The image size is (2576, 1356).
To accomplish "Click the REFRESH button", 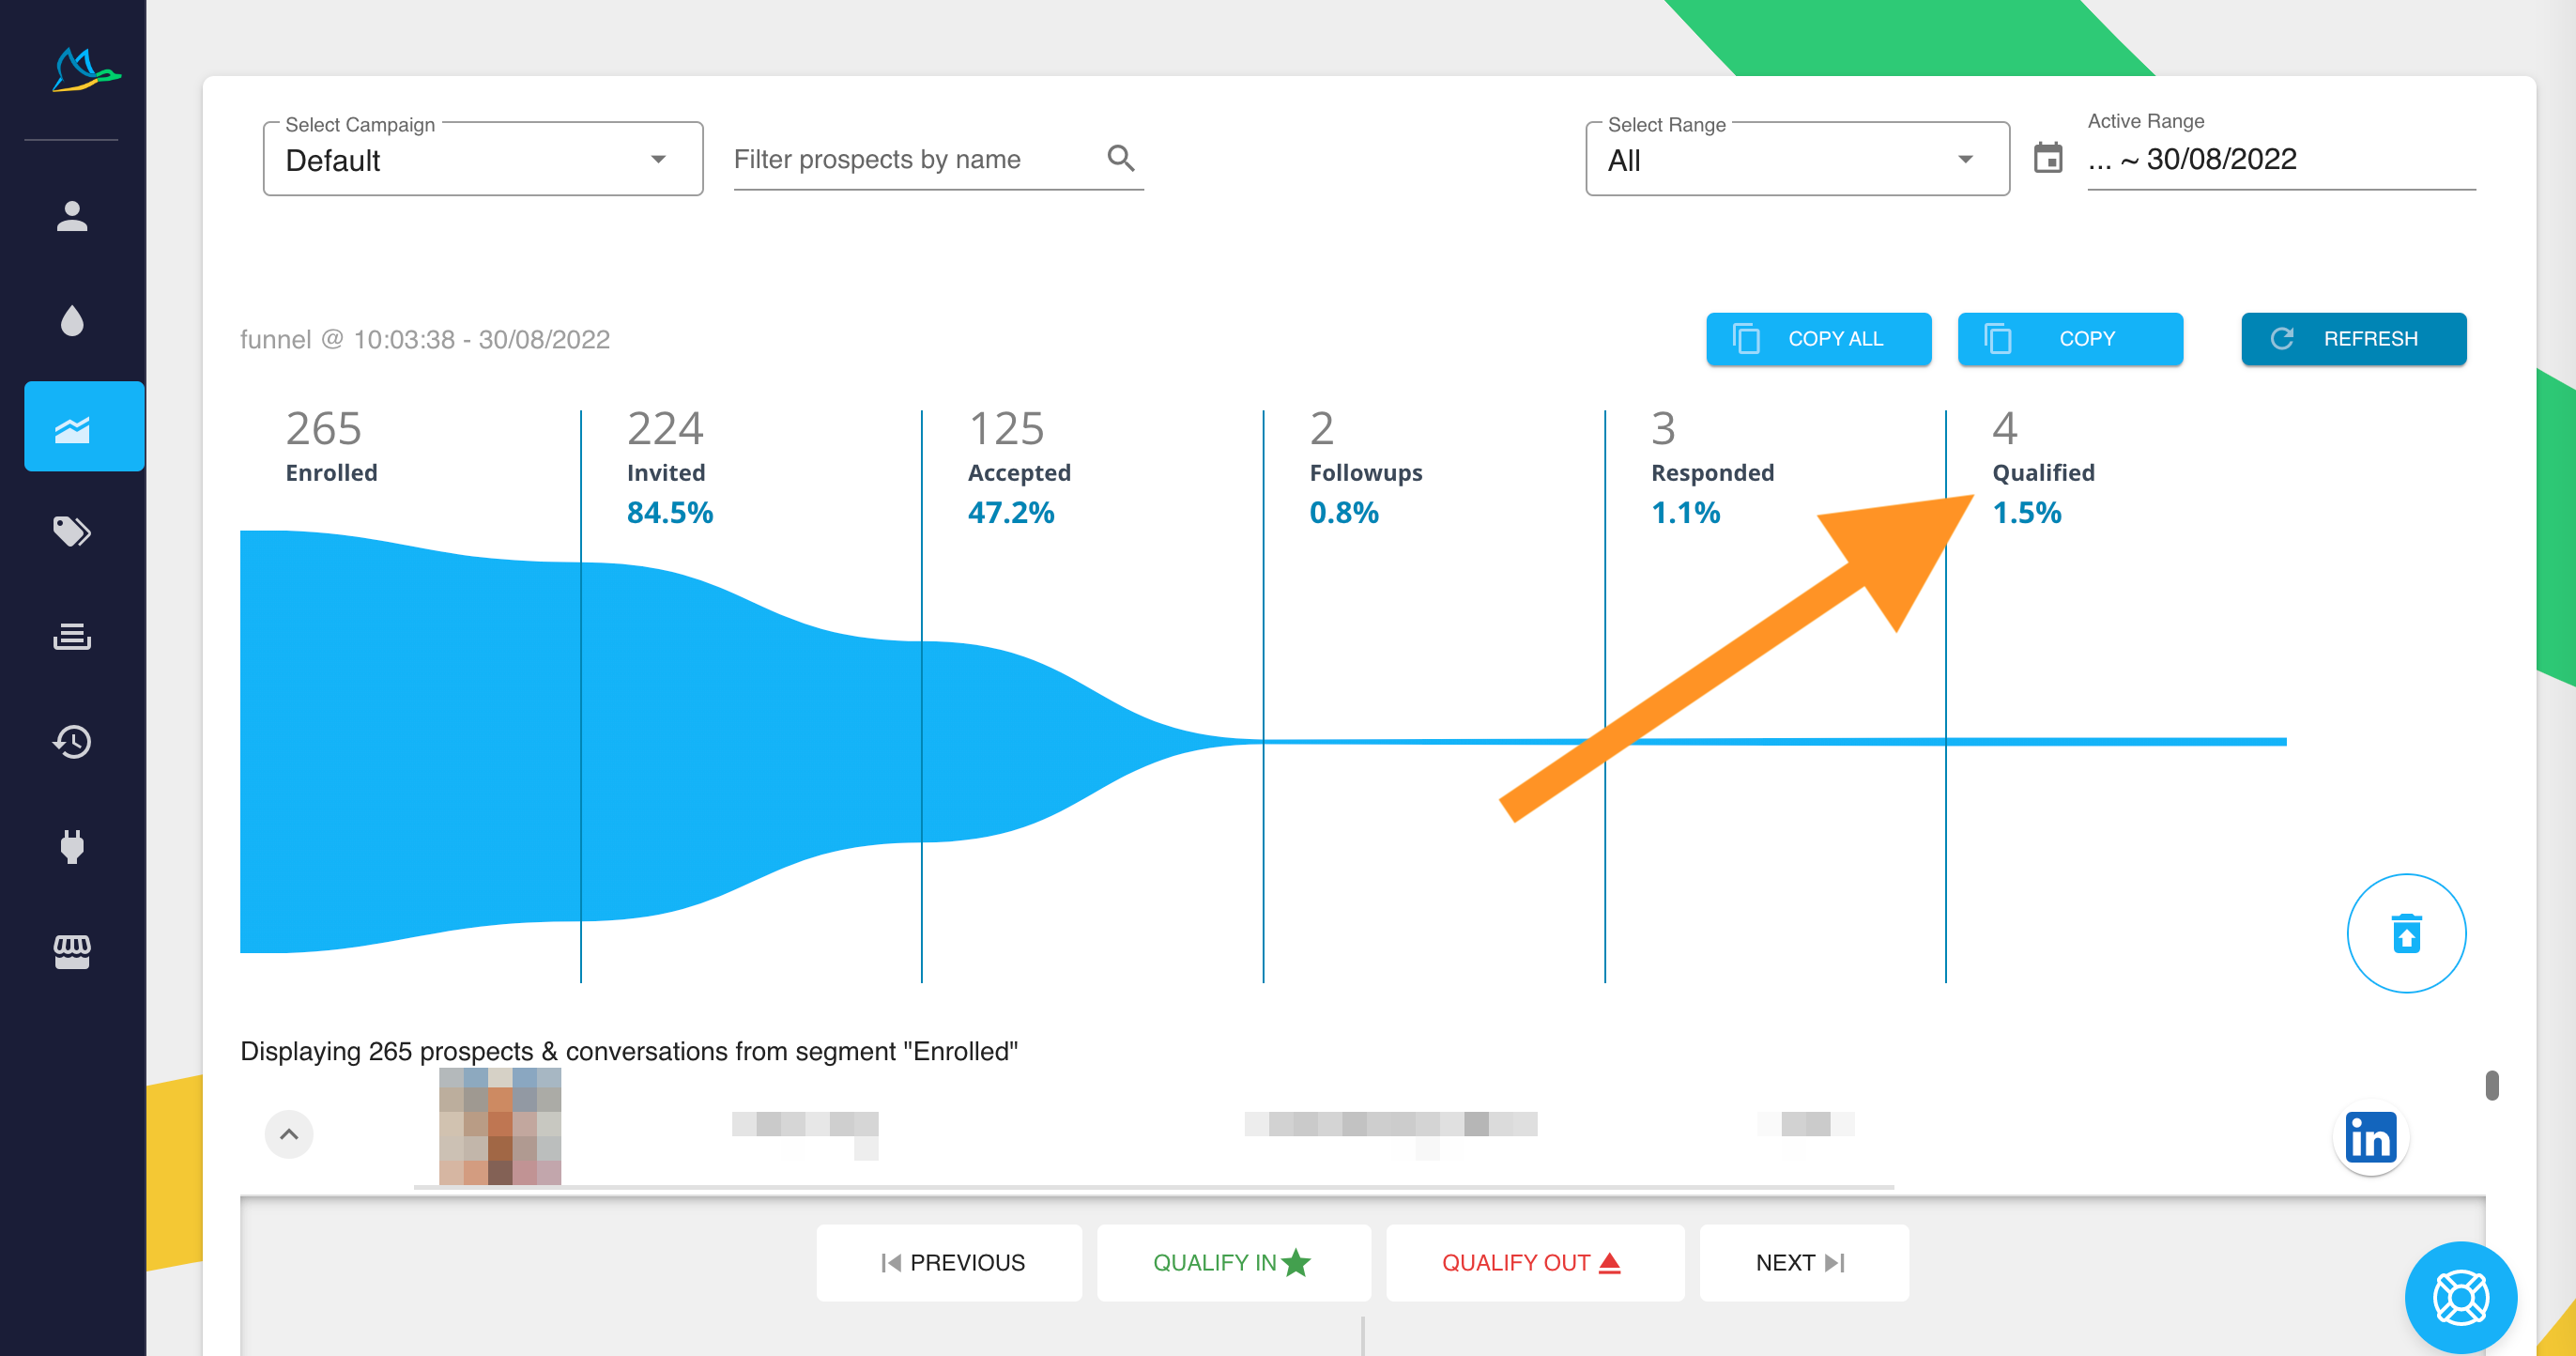I will [x=2353, y=339].
